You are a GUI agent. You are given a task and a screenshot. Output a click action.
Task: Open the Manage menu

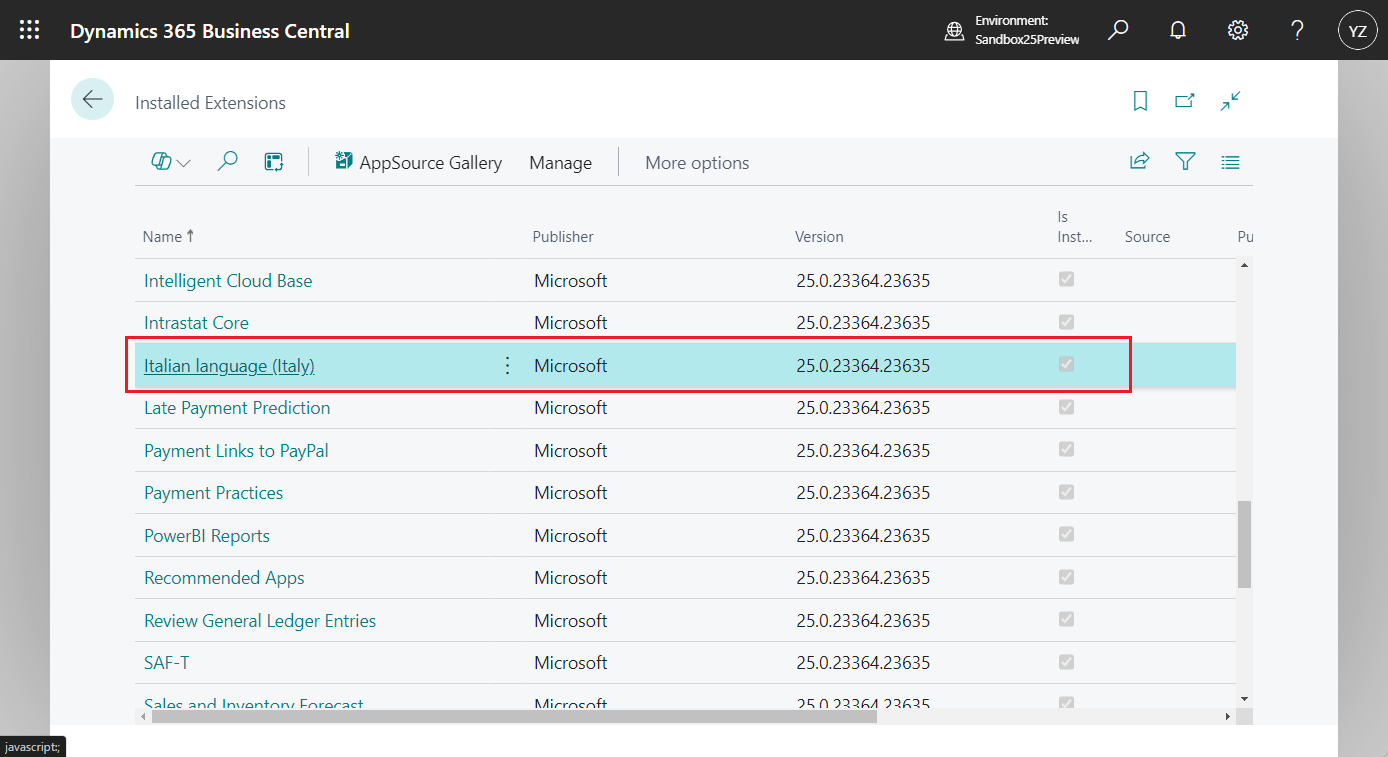click(560, 161)
